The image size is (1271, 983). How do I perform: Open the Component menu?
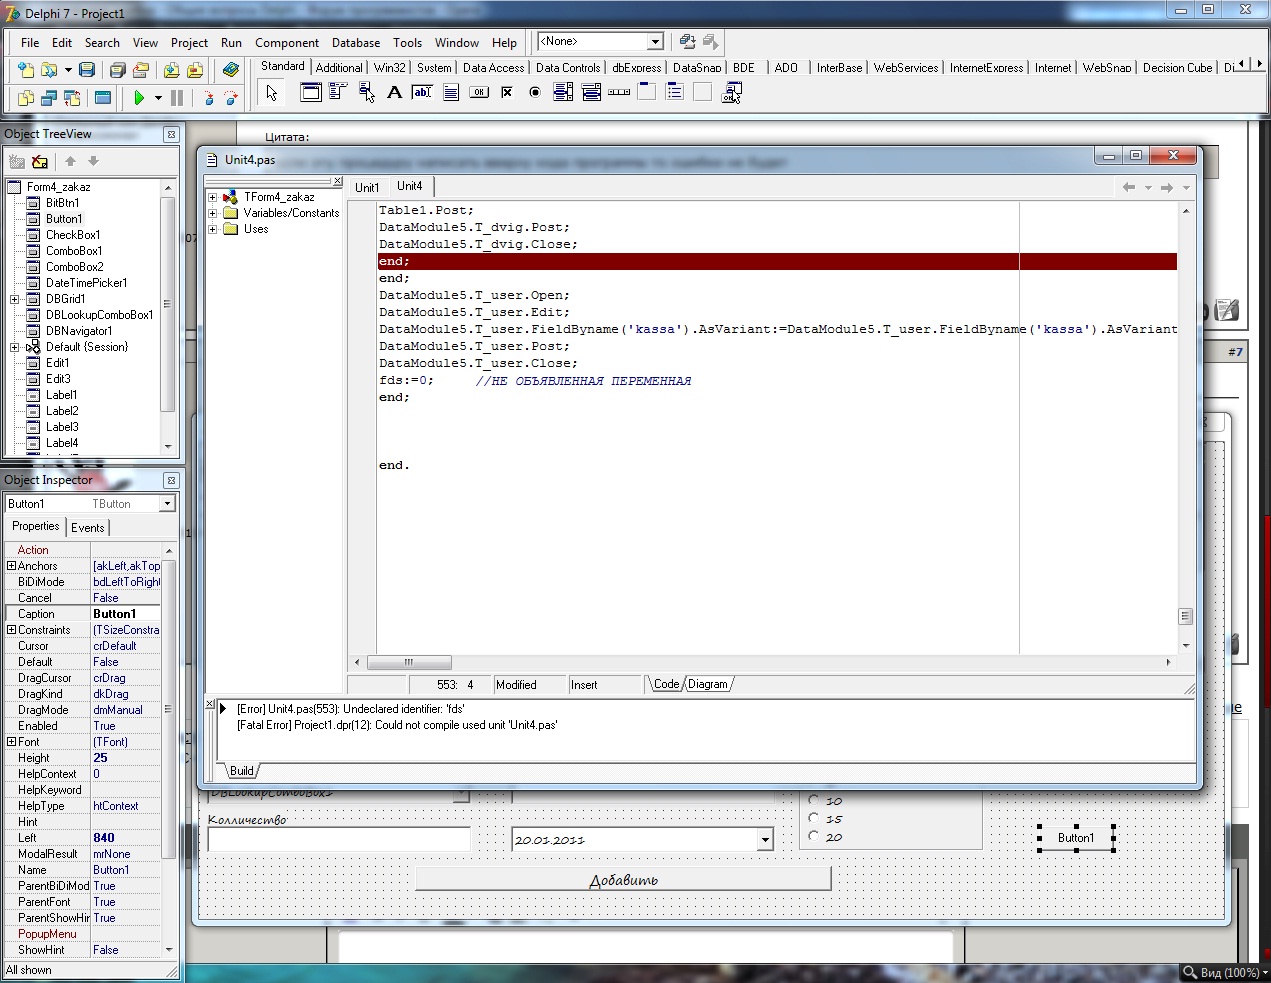click(287, 43)
